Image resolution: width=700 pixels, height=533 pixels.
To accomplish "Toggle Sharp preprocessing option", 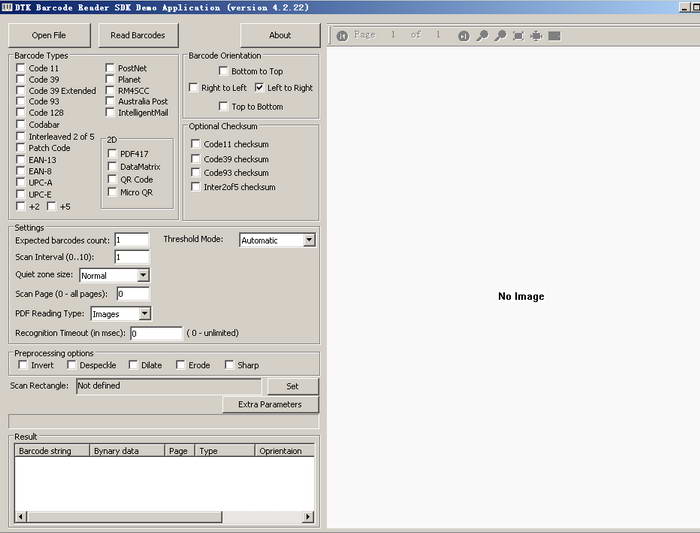I will [229, 365].
